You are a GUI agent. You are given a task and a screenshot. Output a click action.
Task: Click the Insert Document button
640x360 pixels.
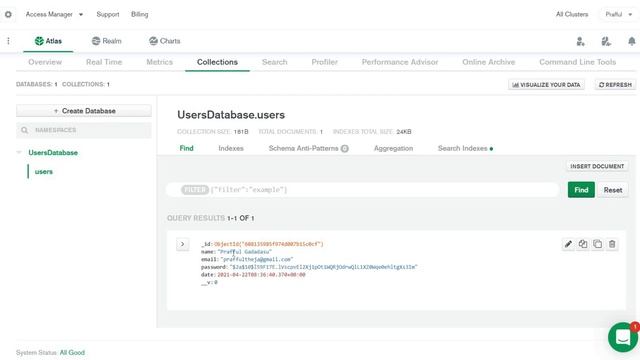(597, 166)
